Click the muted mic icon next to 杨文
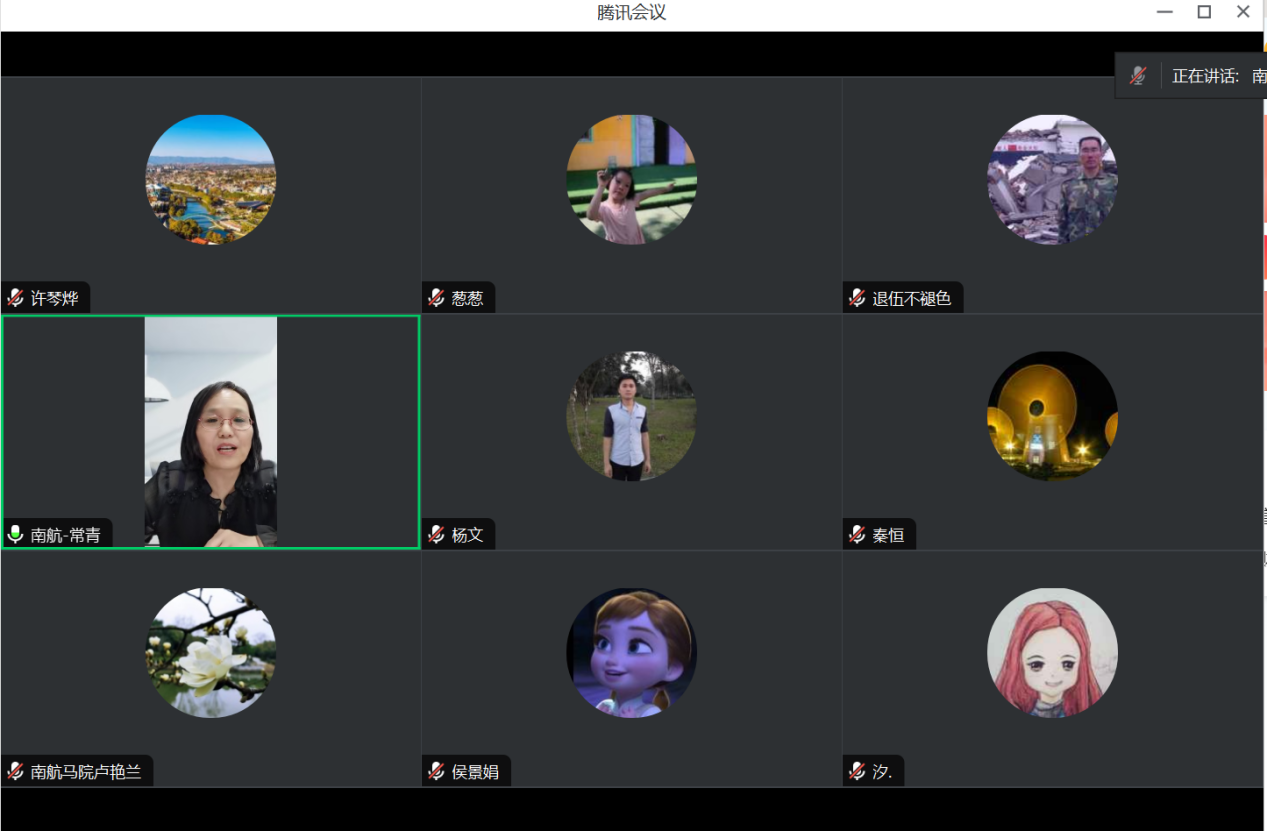This screenshot has height=831, width=1267. [x=436, y=535]
